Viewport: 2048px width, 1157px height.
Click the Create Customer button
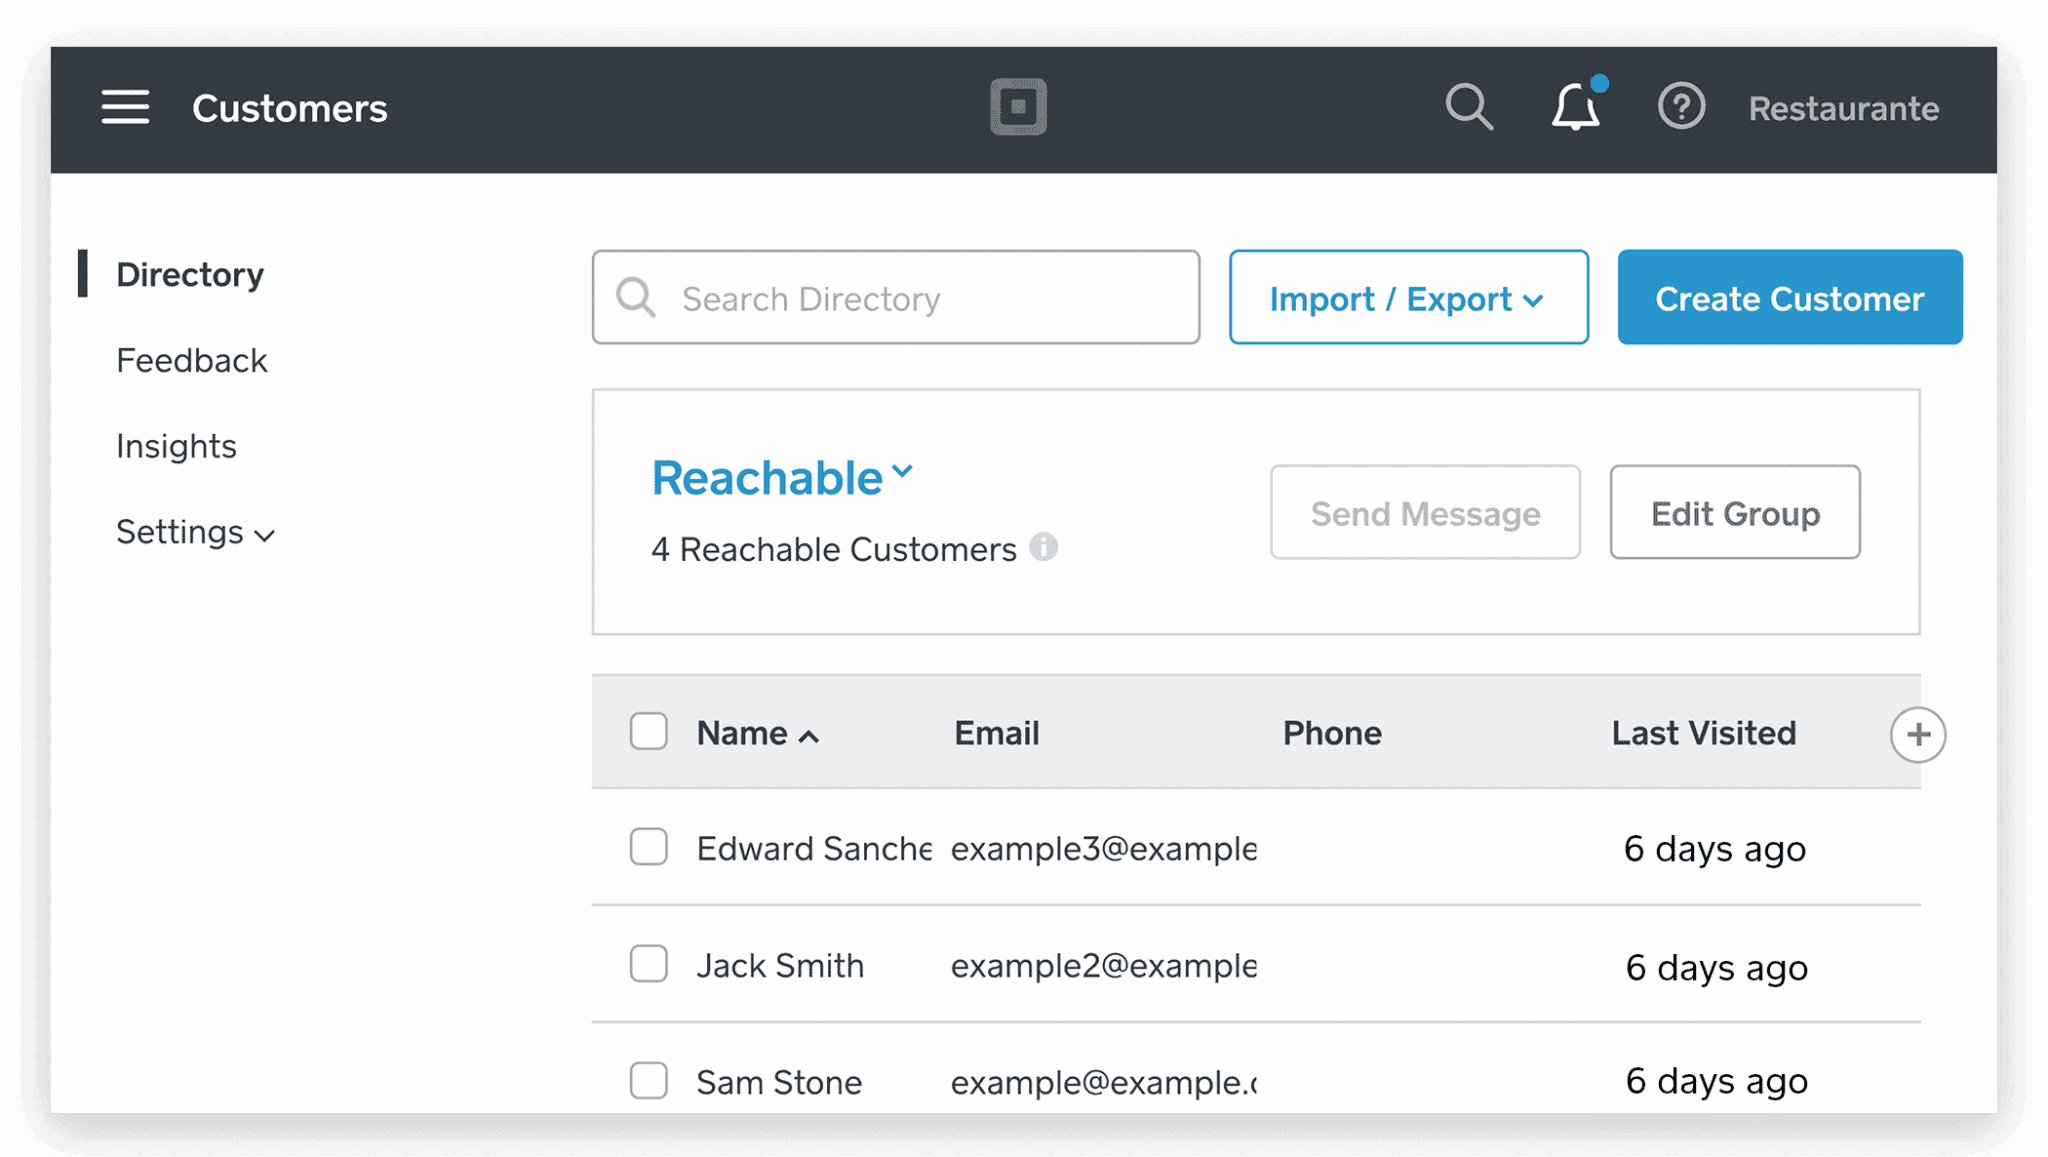1789,298
